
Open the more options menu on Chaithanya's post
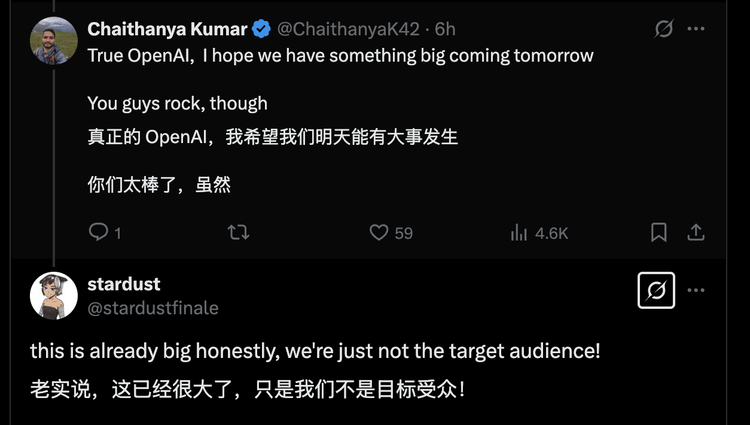point(696,29)
